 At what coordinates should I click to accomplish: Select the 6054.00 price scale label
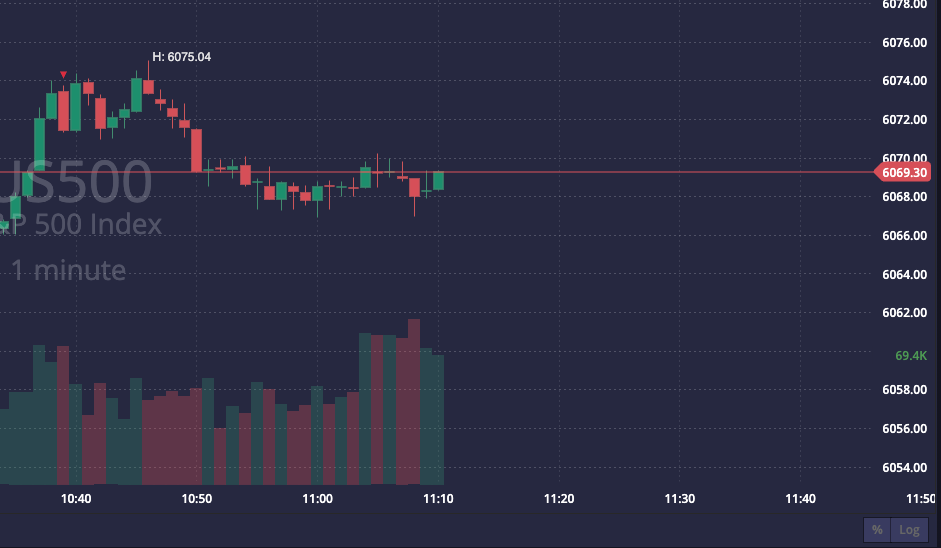tap(905, 468)
